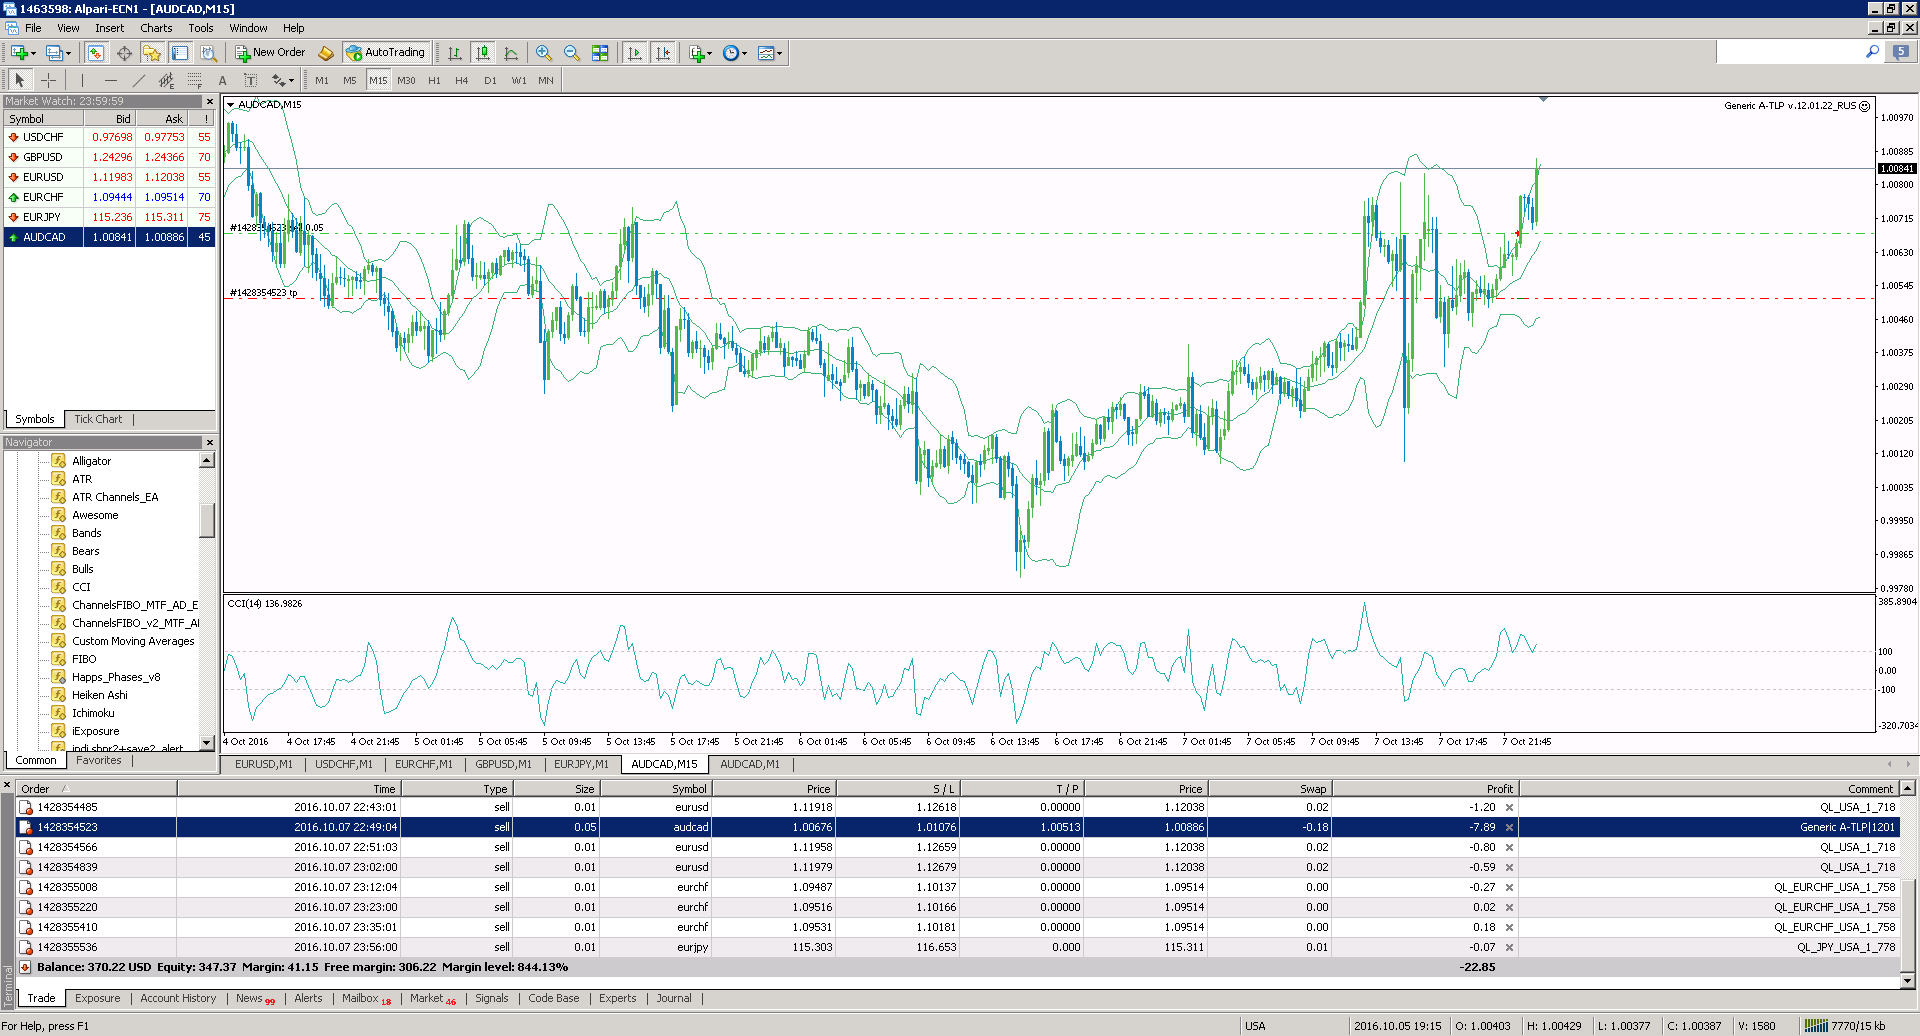Viewport: 1920px width, 1036px height.
Task: Open the EURUSD,M1 chart tab
Action: click(264, 764)
